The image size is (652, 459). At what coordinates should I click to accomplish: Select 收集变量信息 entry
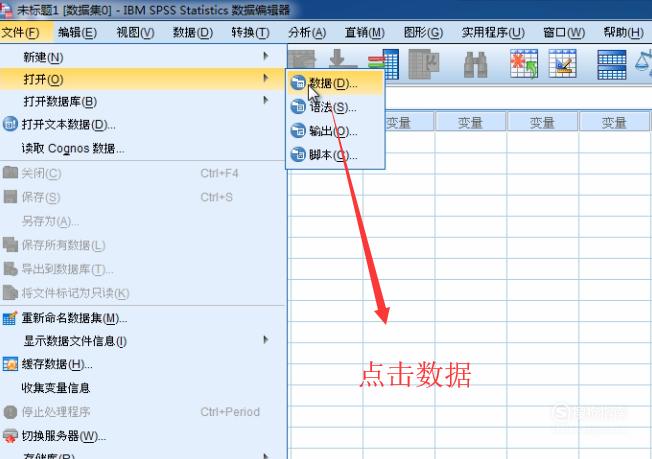(142, 388)
